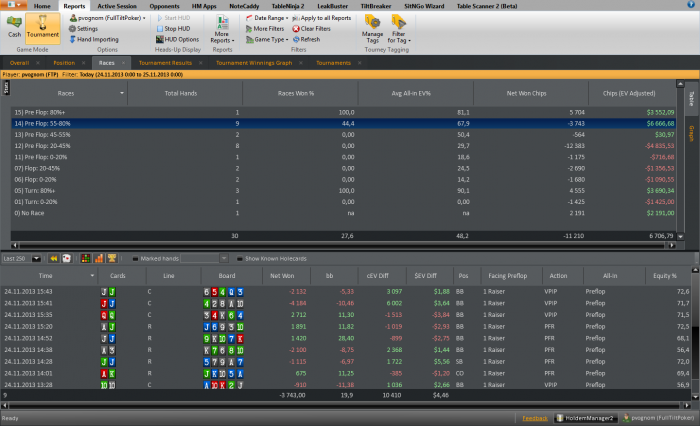Open Table Scanner 2 (Beta) tab

click(x=487, y=6)
